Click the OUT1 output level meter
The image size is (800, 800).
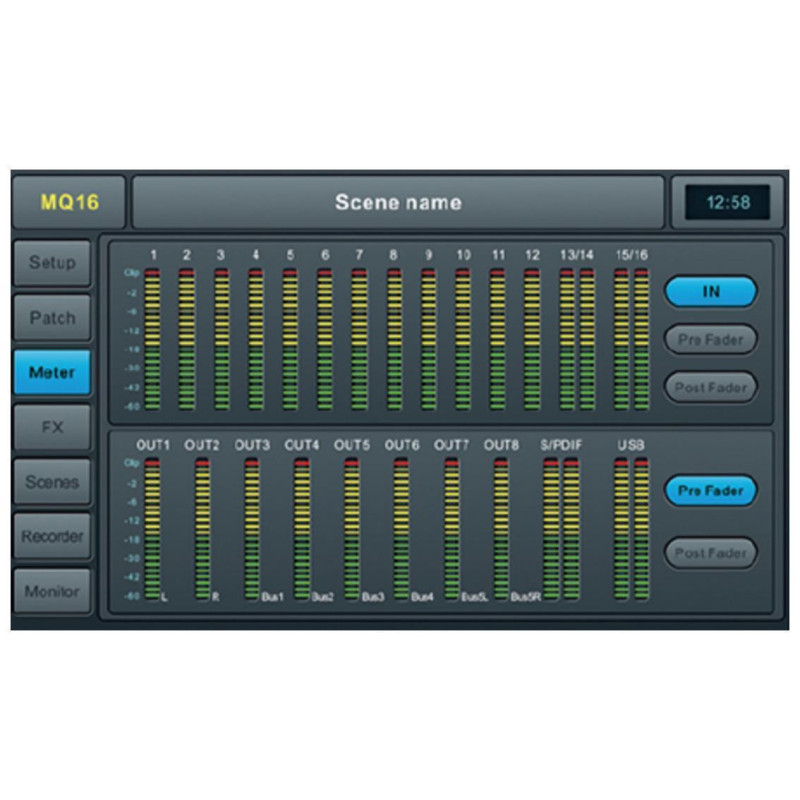(x=152, y=530)
